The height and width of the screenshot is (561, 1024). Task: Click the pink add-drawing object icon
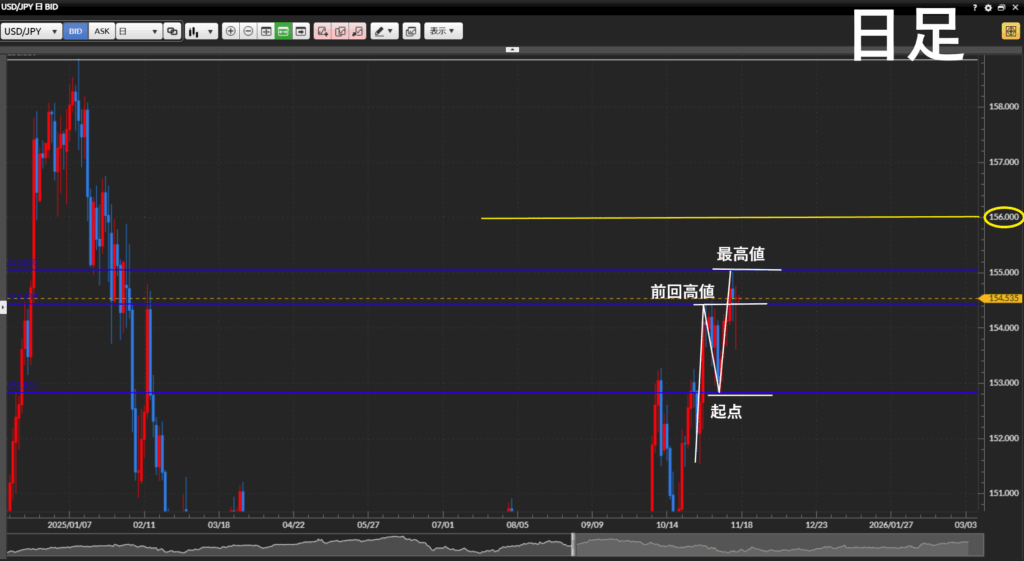tap(322, 31)
